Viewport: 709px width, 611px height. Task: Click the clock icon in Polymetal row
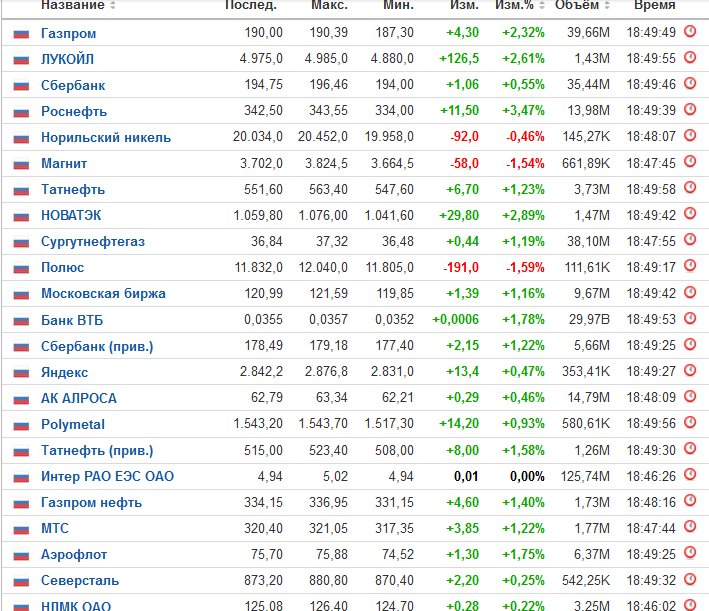[x=690, y=422]
